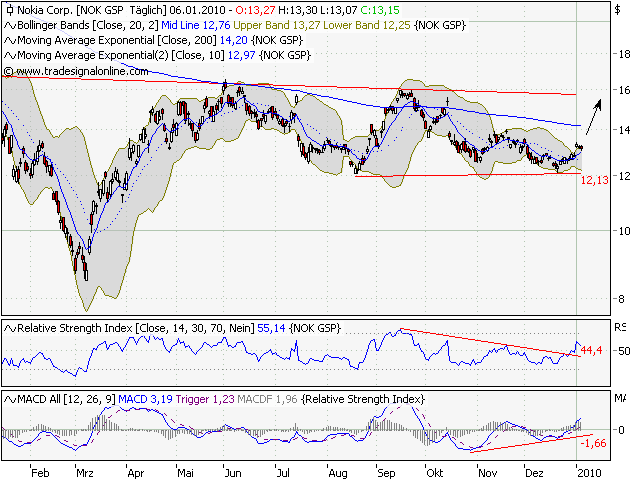Screen dimensions: 640x480
Task: Select the Moving Average Exponential(2) [Close, 10] label
Action: click(x=121, y=55)
